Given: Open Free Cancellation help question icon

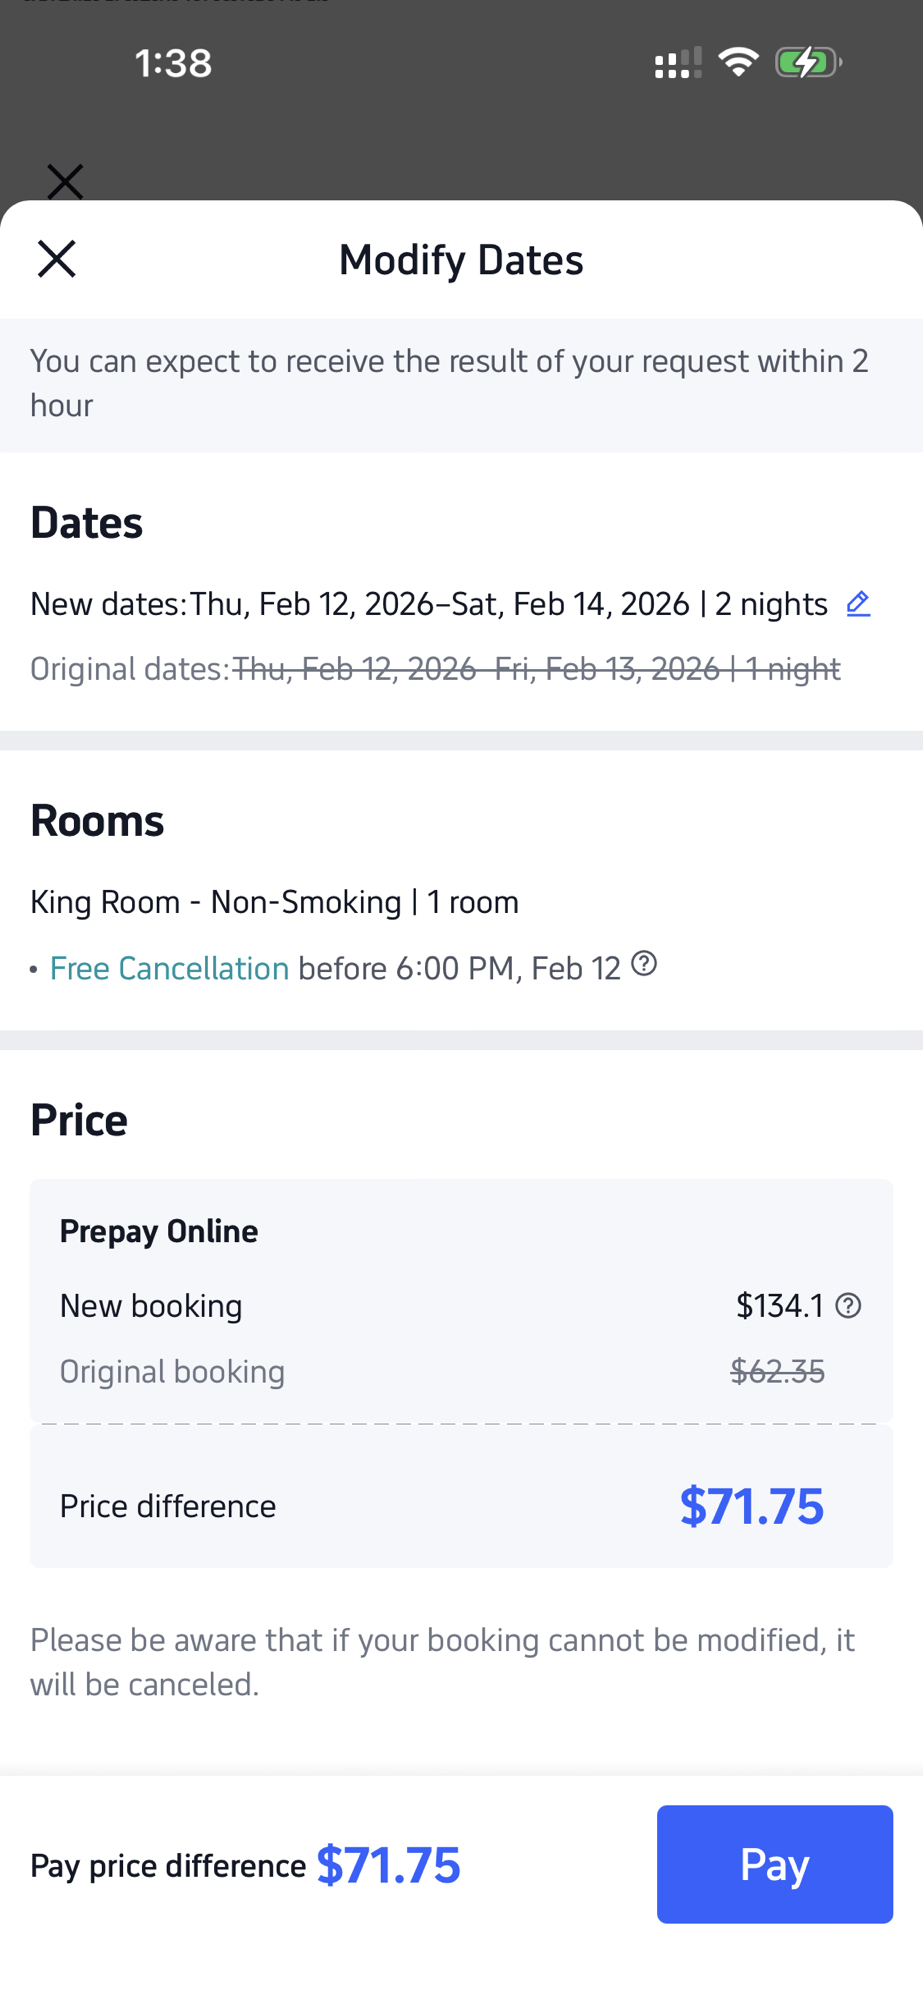Looking at the screenshot, I should [645, 964].
